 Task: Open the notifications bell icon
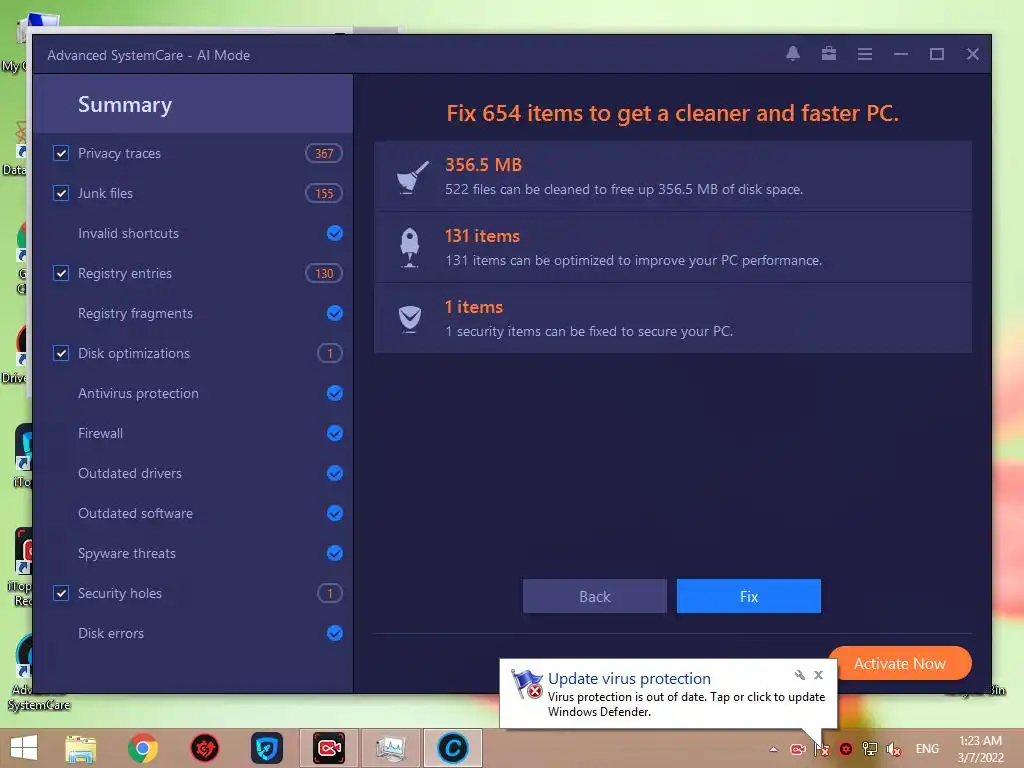[x=793, y=54]
